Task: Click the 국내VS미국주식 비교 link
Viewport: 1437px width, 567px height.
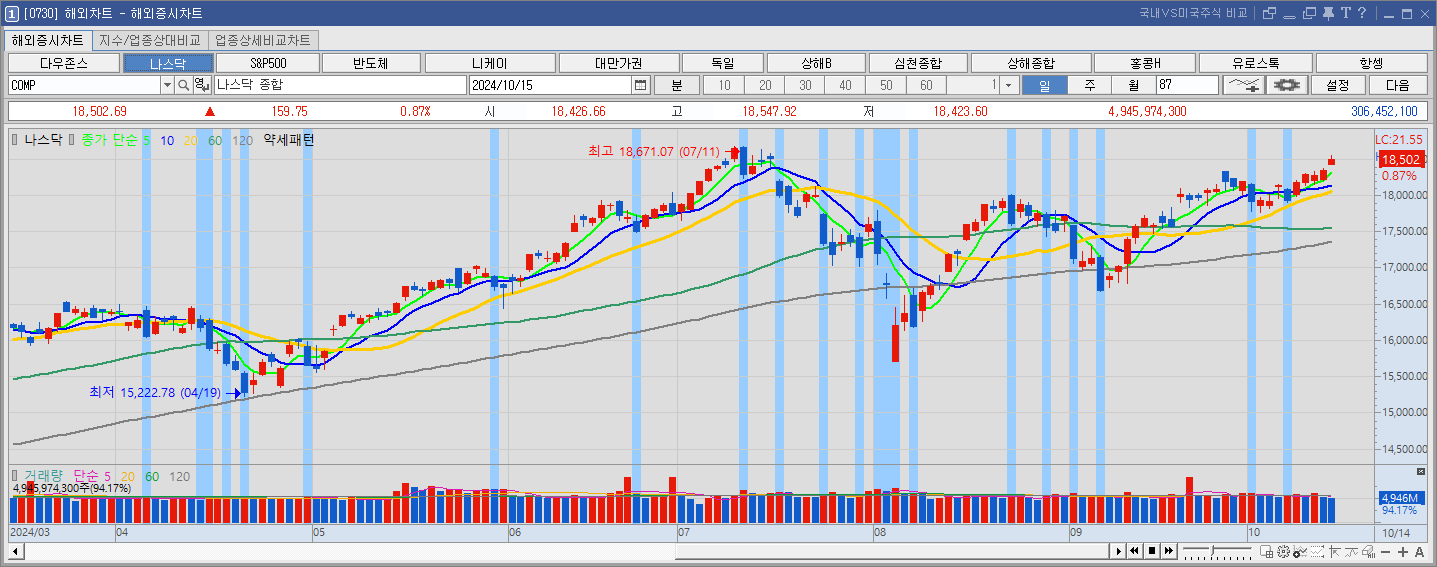Action: (x=1193, y=13)
